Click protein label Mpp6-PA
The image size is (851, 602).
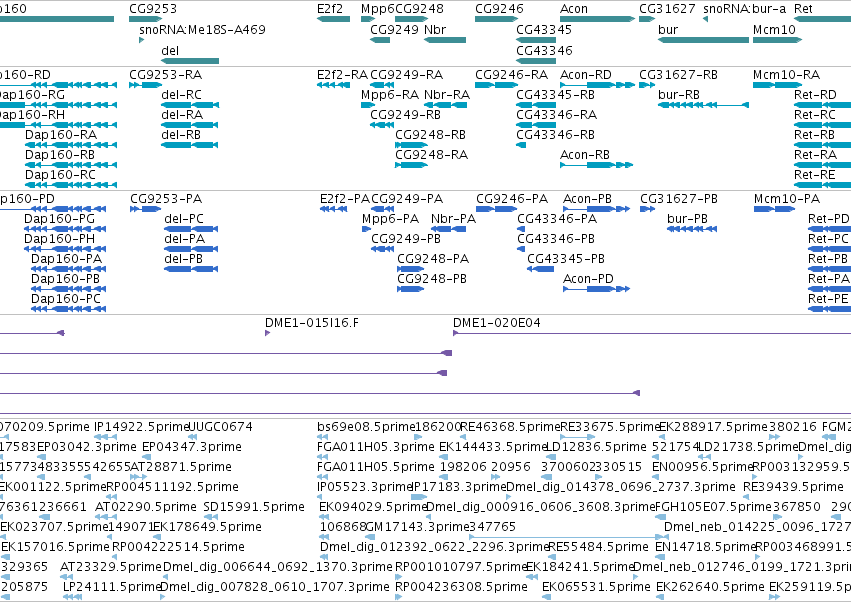click(390, 219)
